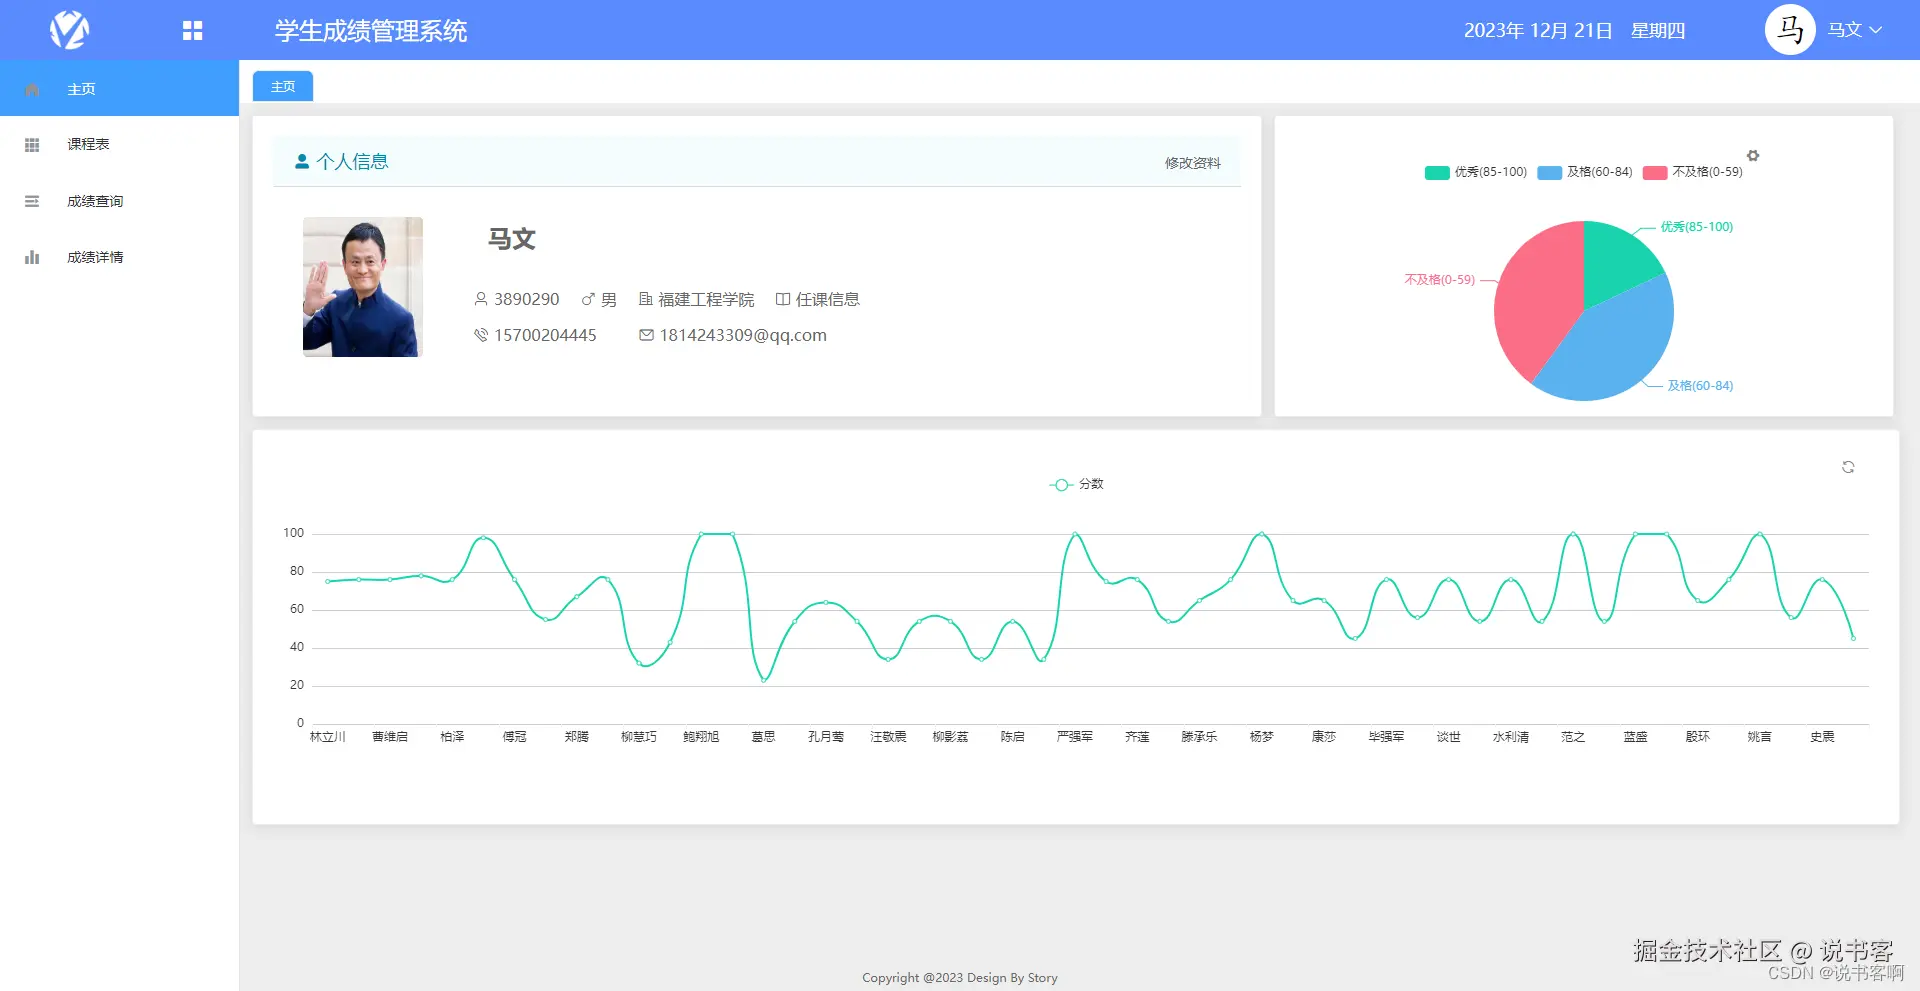Viewport: 1920px width, 991px height.
Task: Click the refresh icon on the score line chart
Action: (1849, 467)
